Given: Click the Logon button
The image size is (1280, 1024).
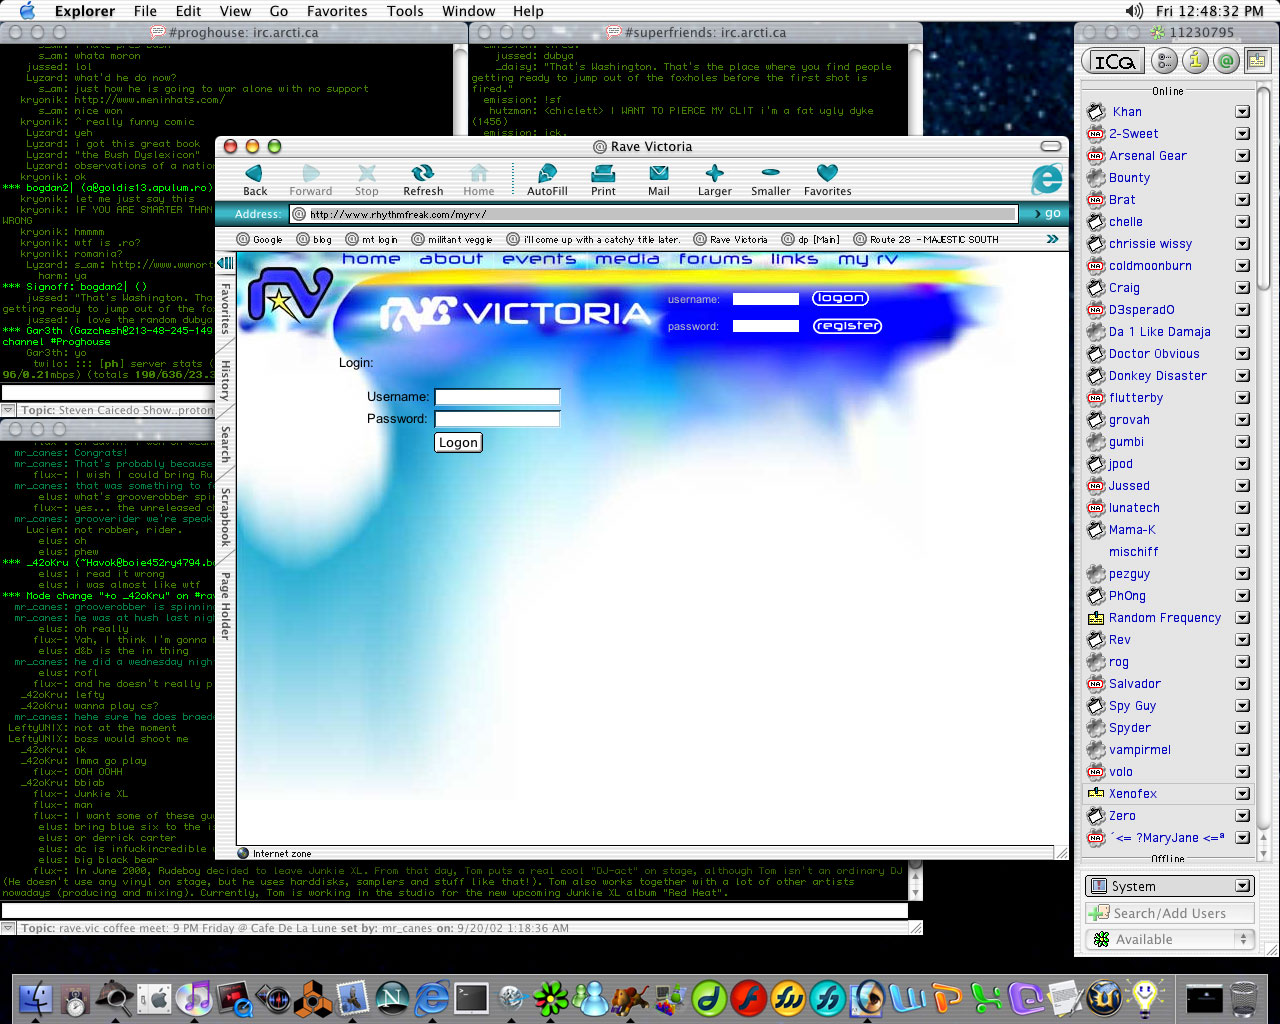Looking at the screenshot, I should 458,442.
